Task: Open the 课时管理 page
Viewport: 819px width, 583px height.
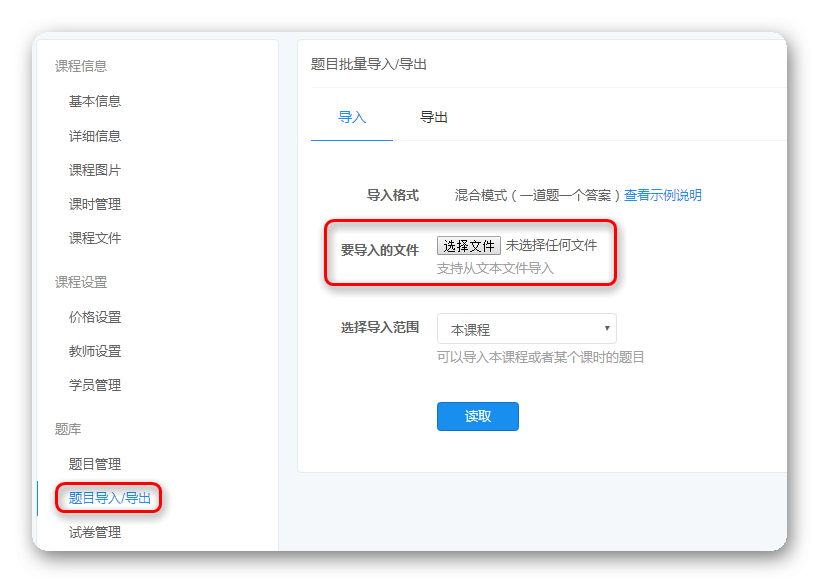Action: (95, 204)
